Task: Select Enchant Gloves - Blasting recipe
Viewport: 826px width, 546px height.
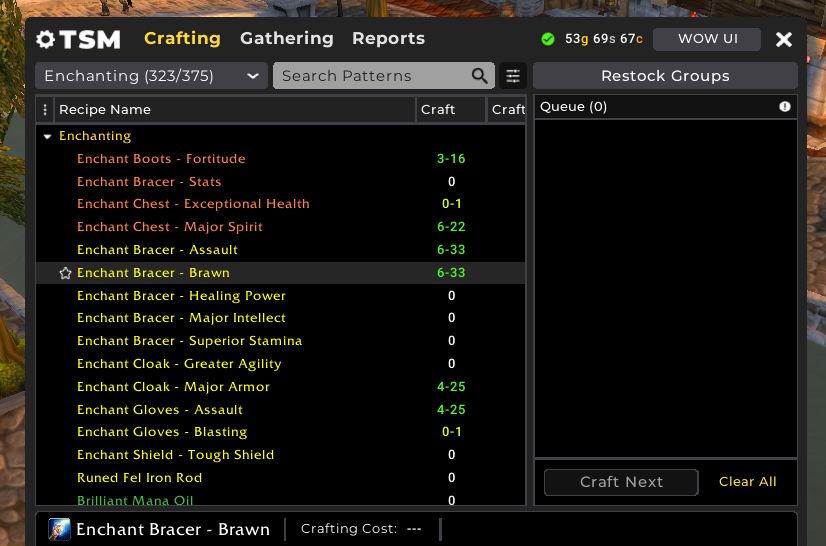Action: (280, 432)
